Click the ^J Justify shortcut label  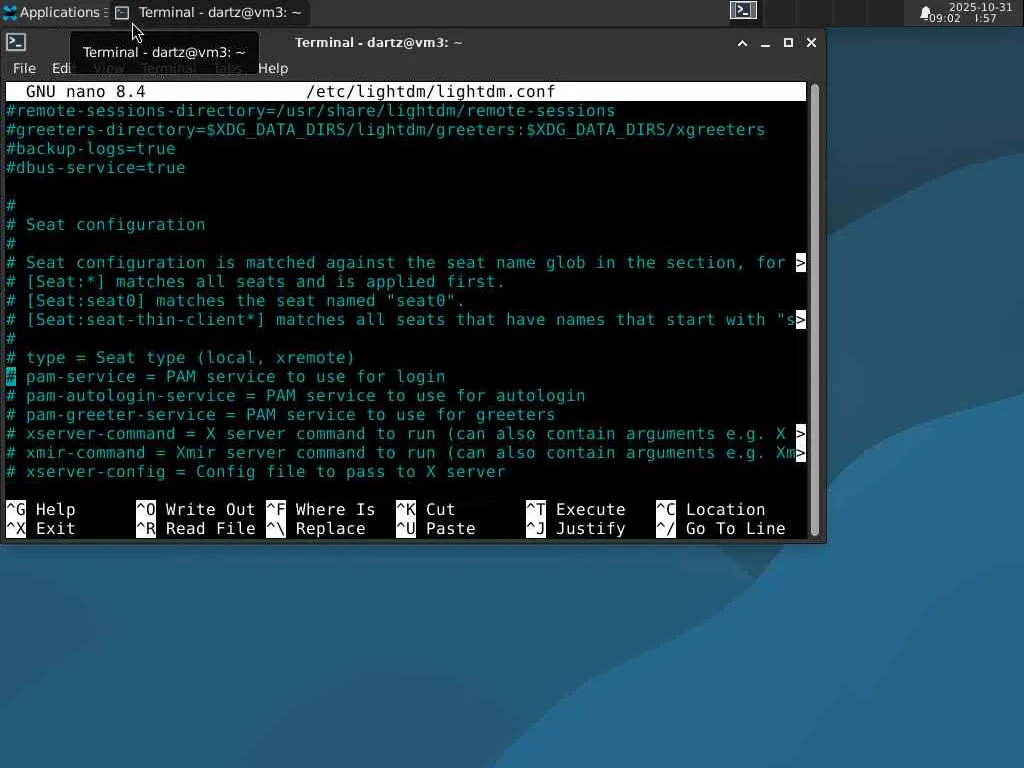tap(576, 528)
